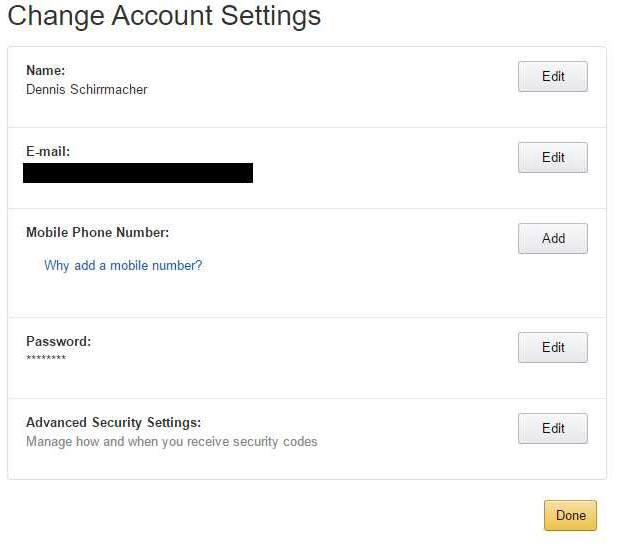Click the word 'Settings' in the page heading
Screen dimensions: 633x551
pos(270,17)
